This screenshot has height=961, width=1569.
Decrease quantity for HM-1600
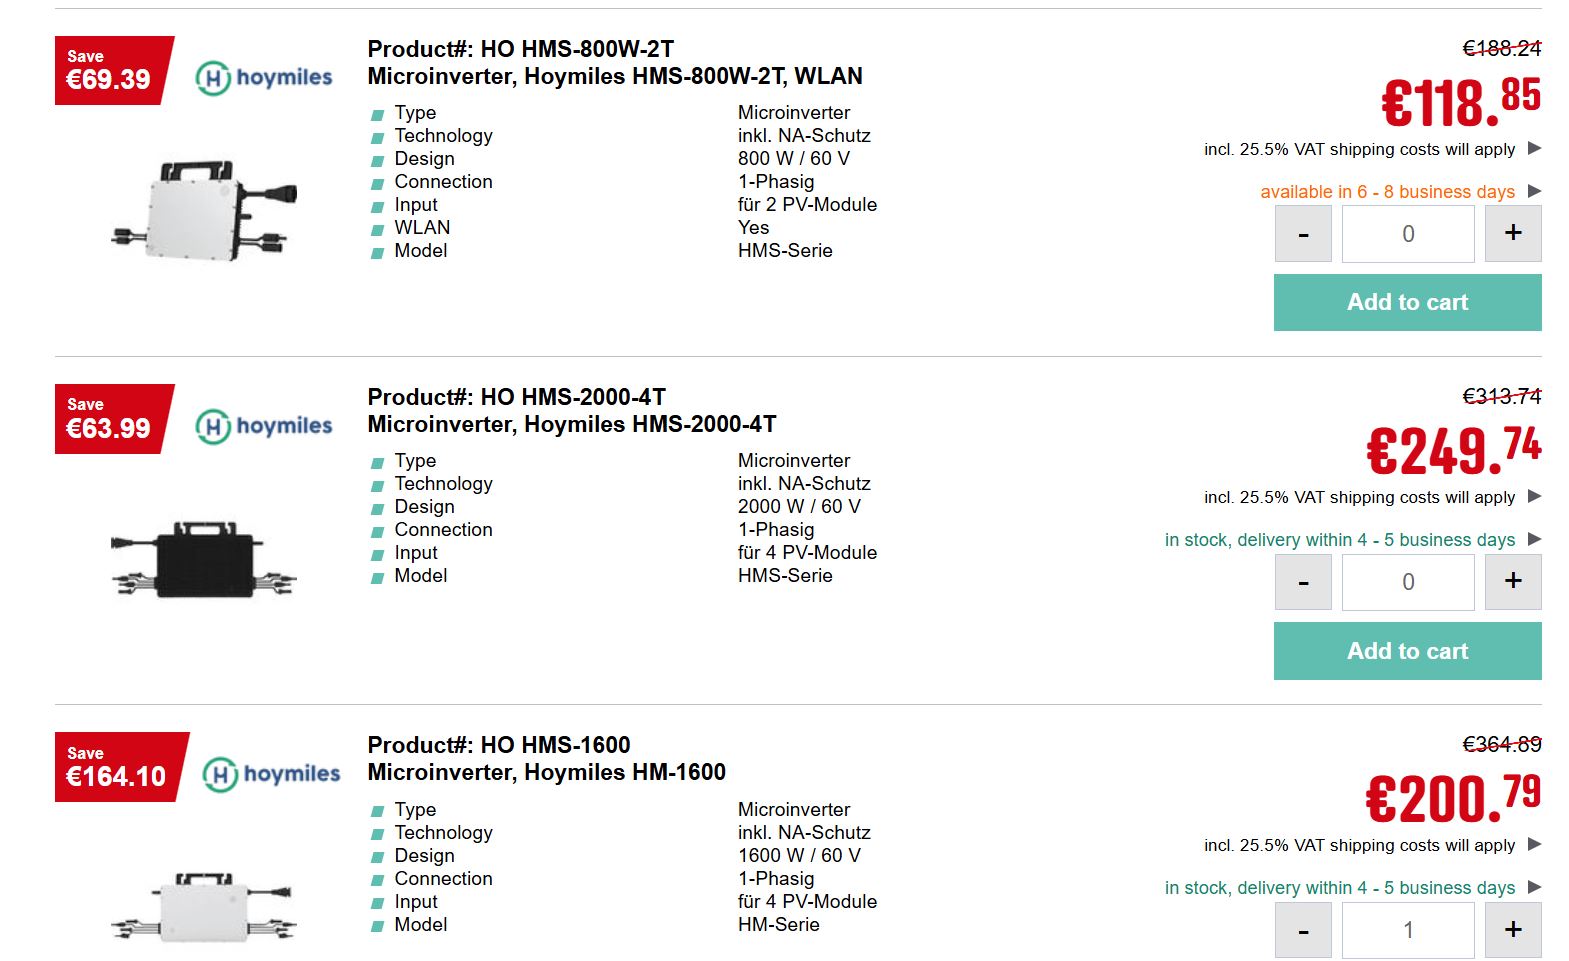1303,930
